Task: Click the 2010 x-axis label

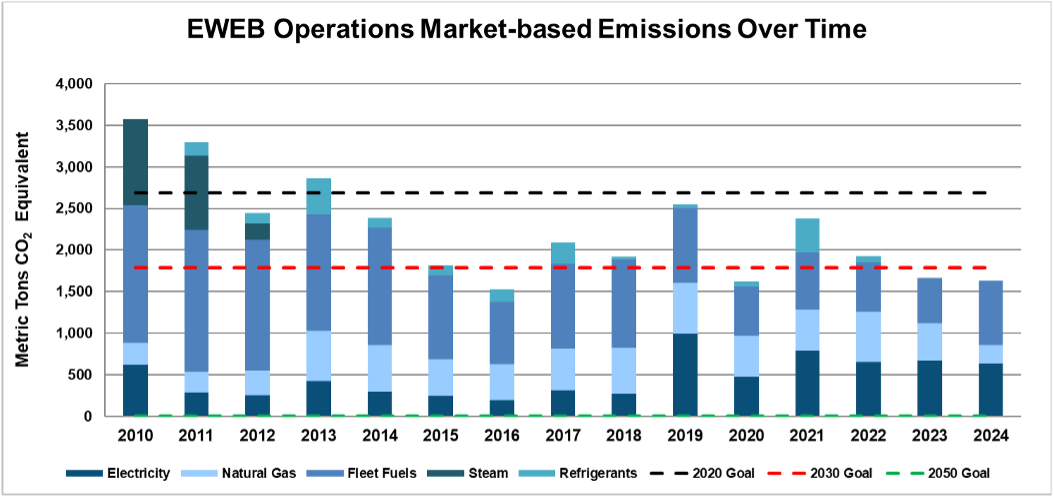Action: [x=135, y=436]
